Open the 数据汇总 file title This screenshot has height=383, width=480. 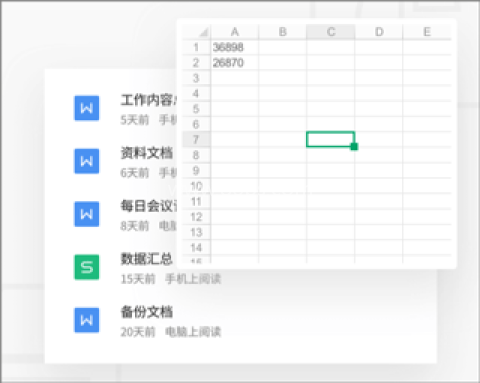(147, 259)
